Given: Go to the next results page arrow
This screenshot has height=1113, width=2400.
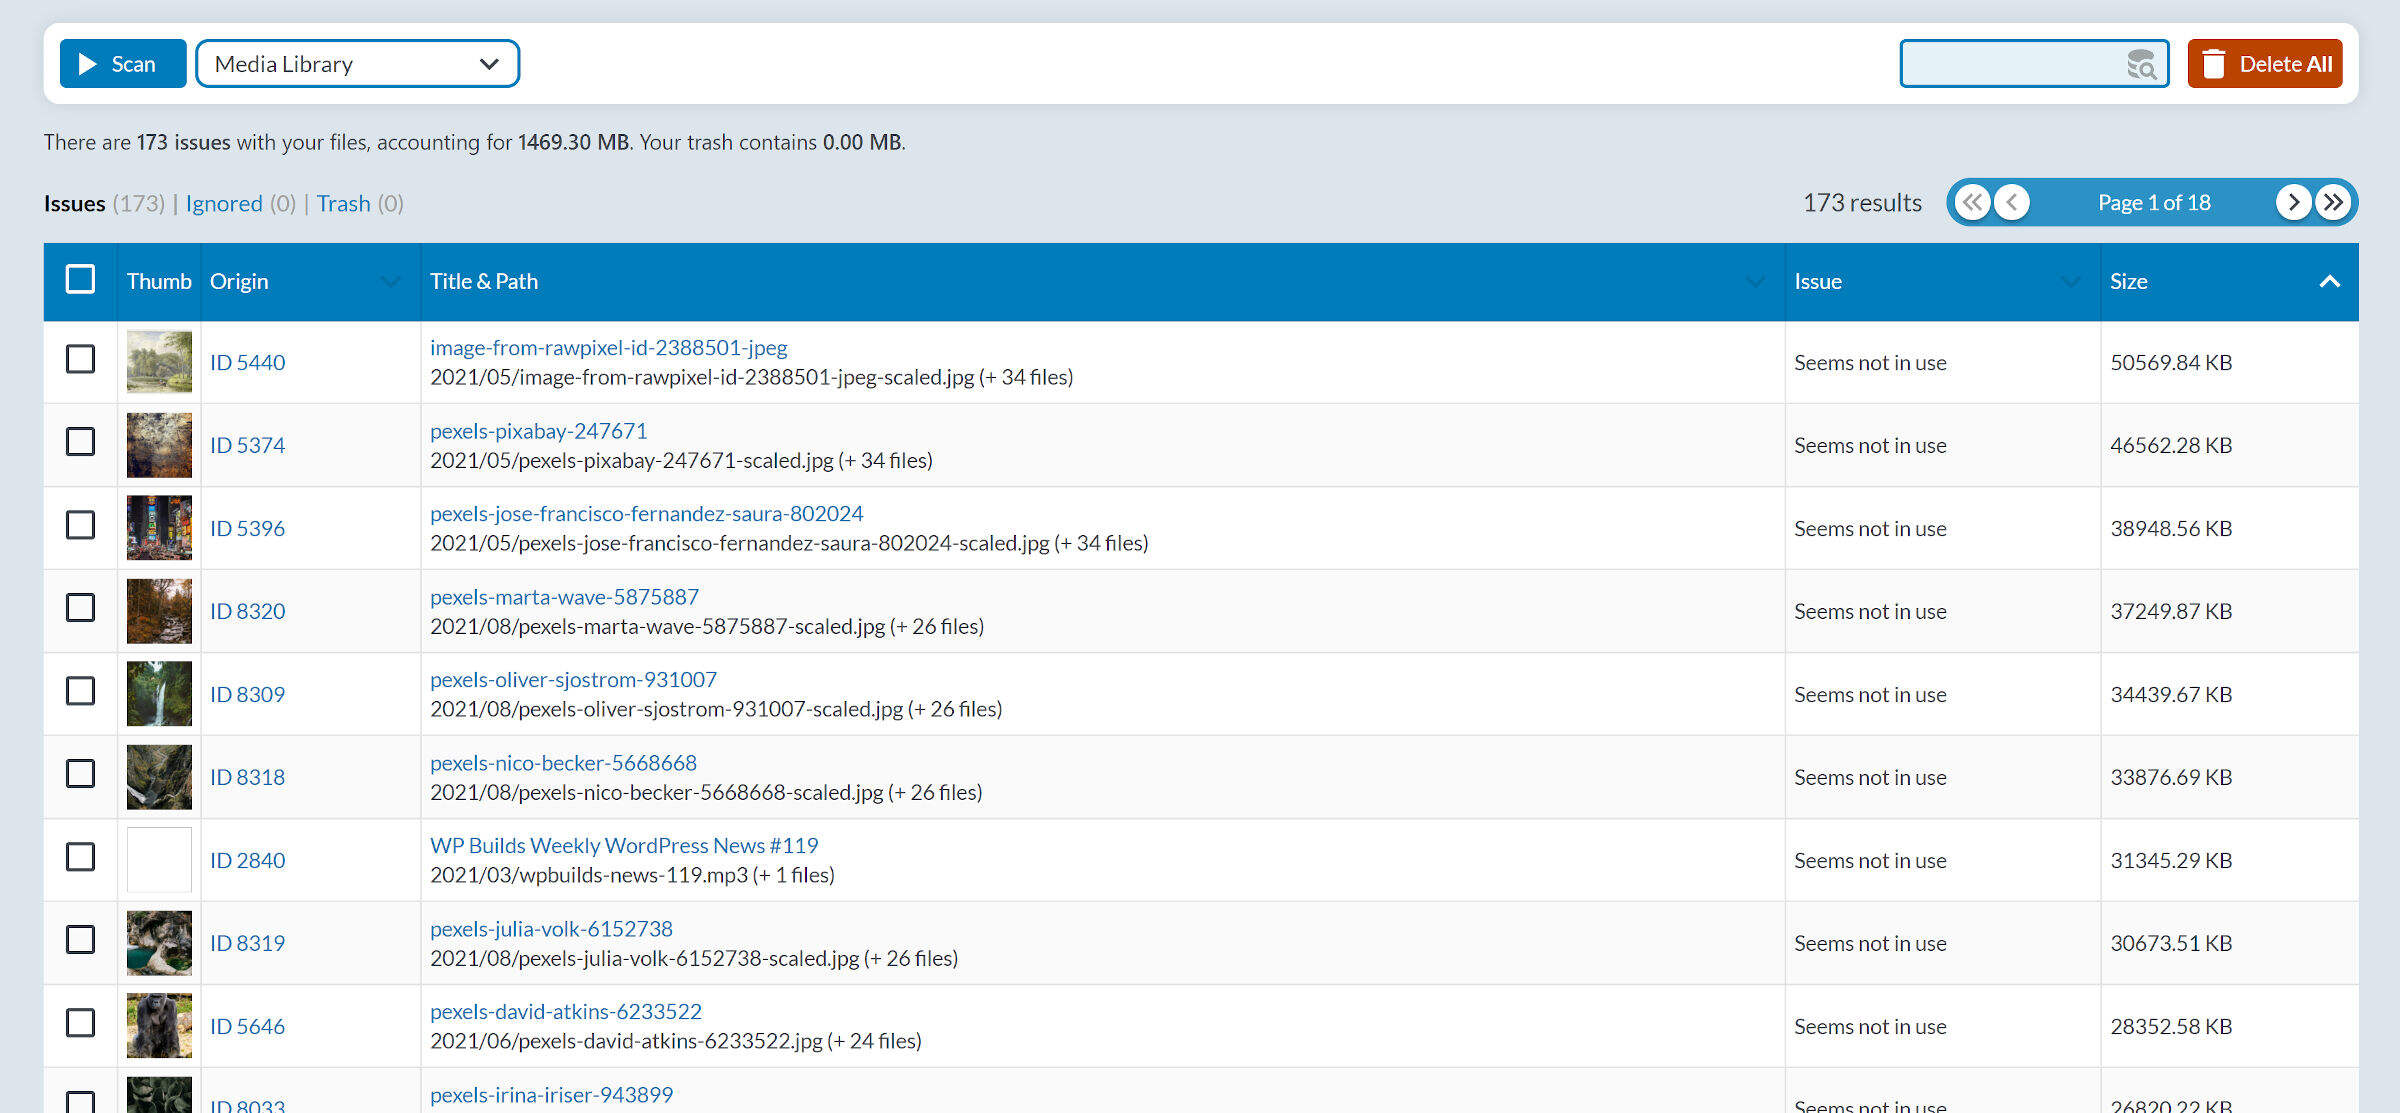Looking at the screenshot, I should (x=2293, y=202).
